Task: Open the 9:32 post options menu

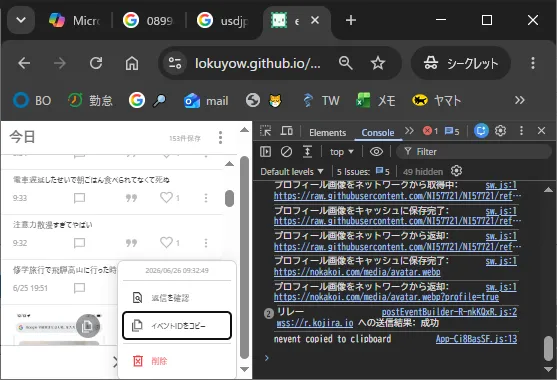Action: coord(206,243)
